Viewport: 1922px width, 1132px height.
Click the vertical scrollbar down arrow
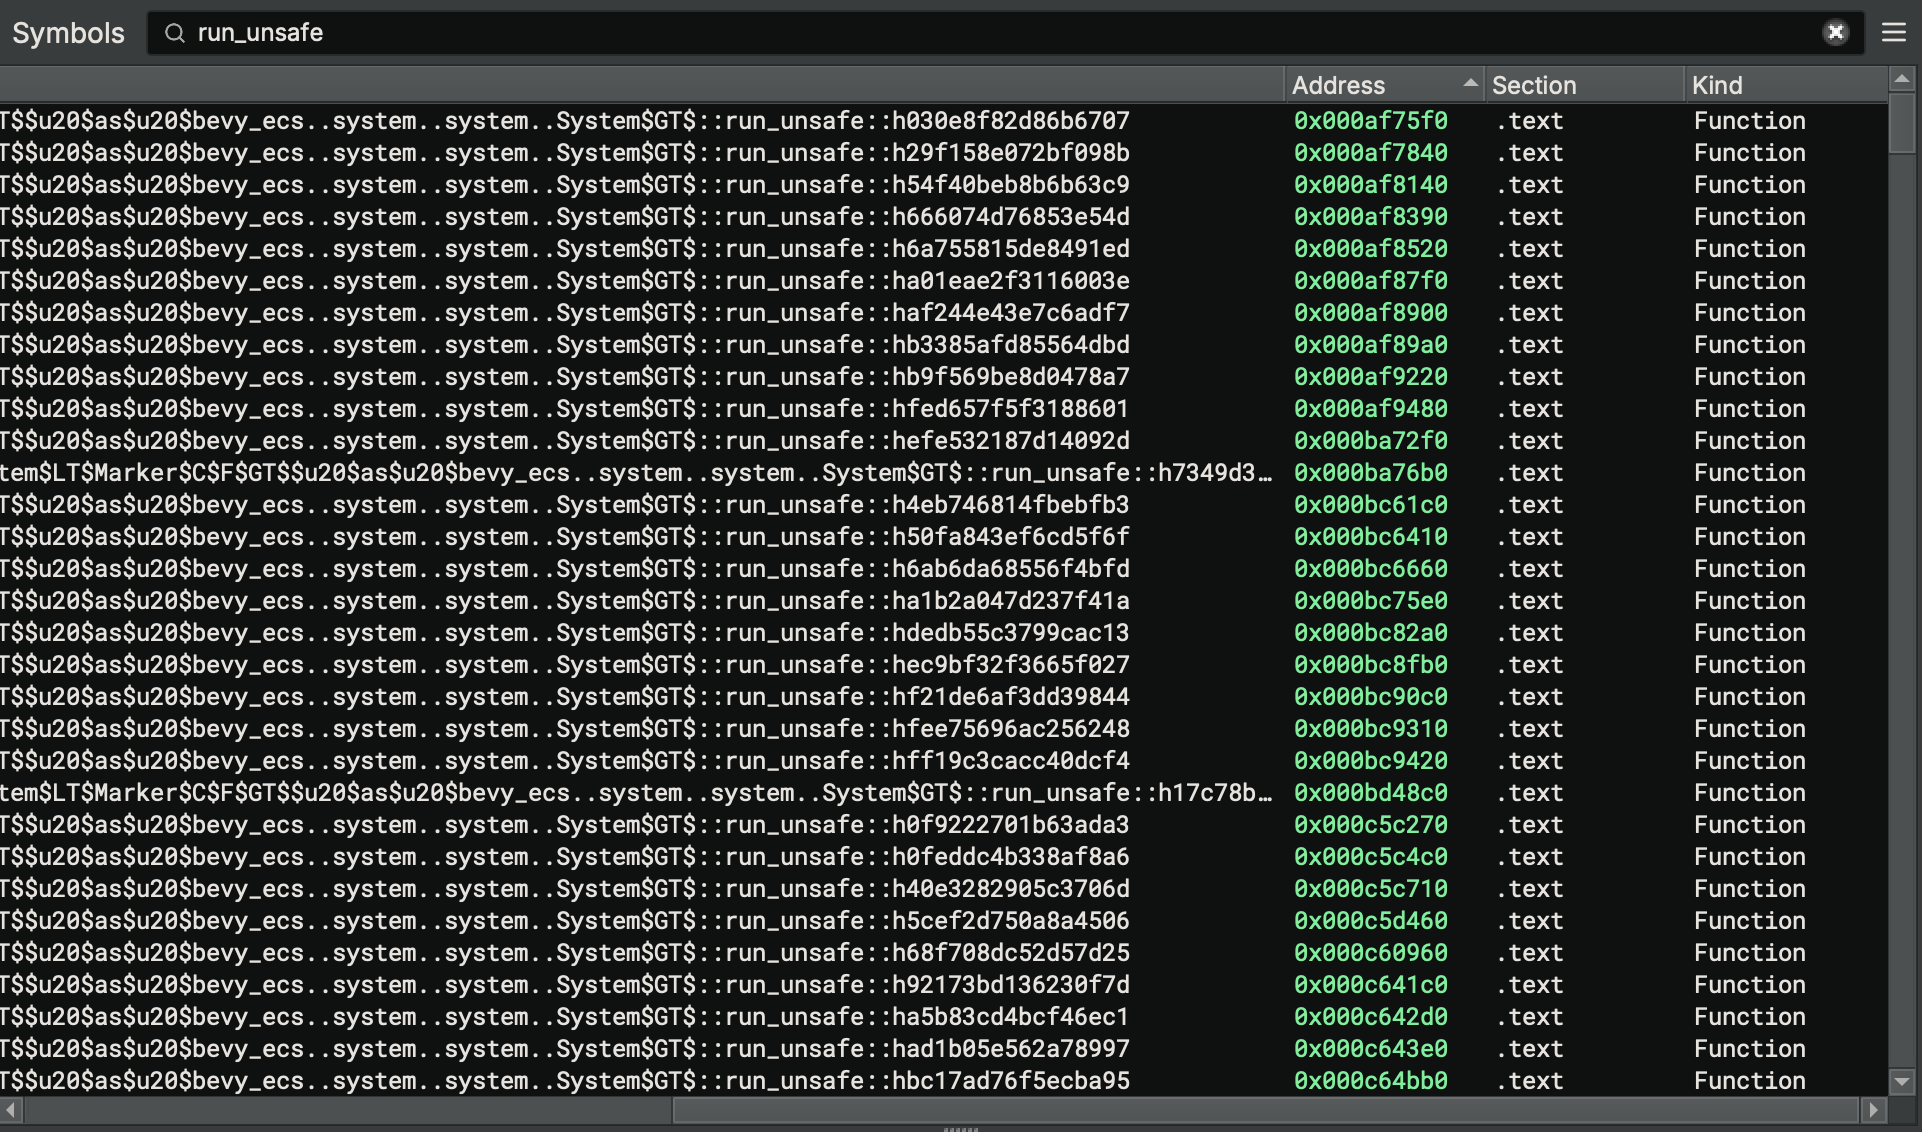click(1902, 1082)
